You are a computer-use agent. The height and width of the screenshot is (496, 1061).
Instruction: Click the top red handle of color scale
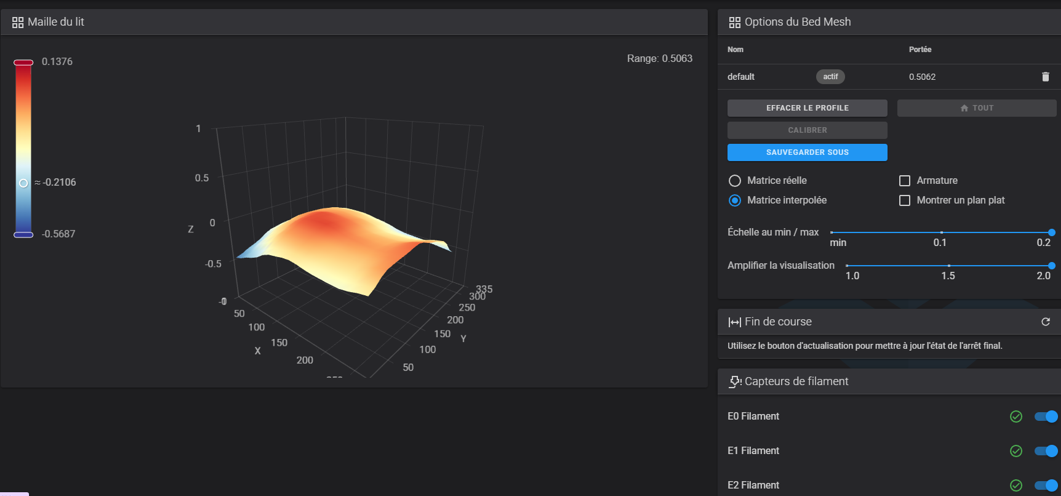[23, 62]
